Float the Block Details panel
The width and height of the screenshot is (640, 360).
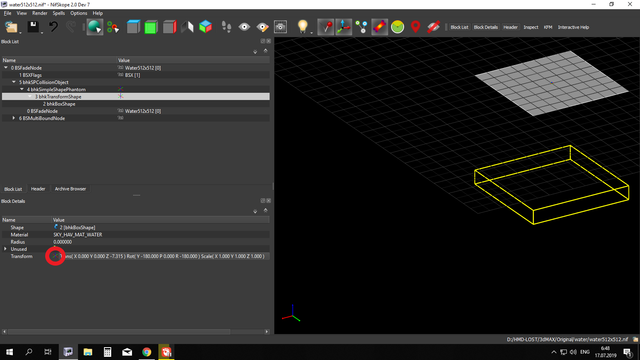coord(263,201)
